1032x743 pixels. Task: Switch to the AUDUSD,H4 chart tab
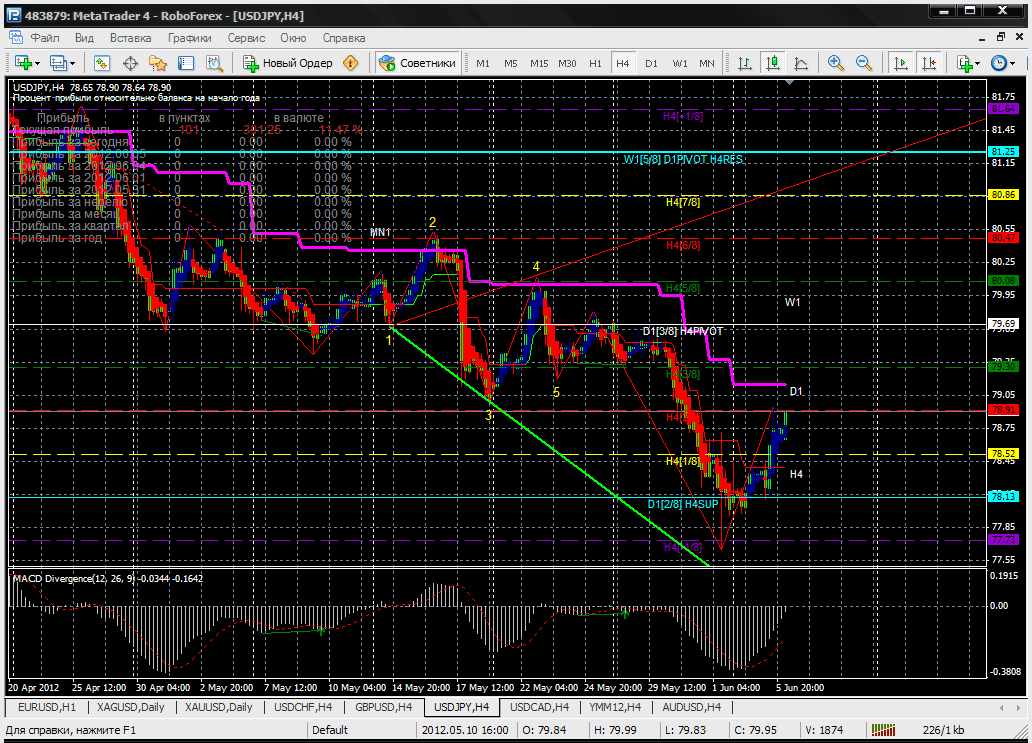click(691, 707)
